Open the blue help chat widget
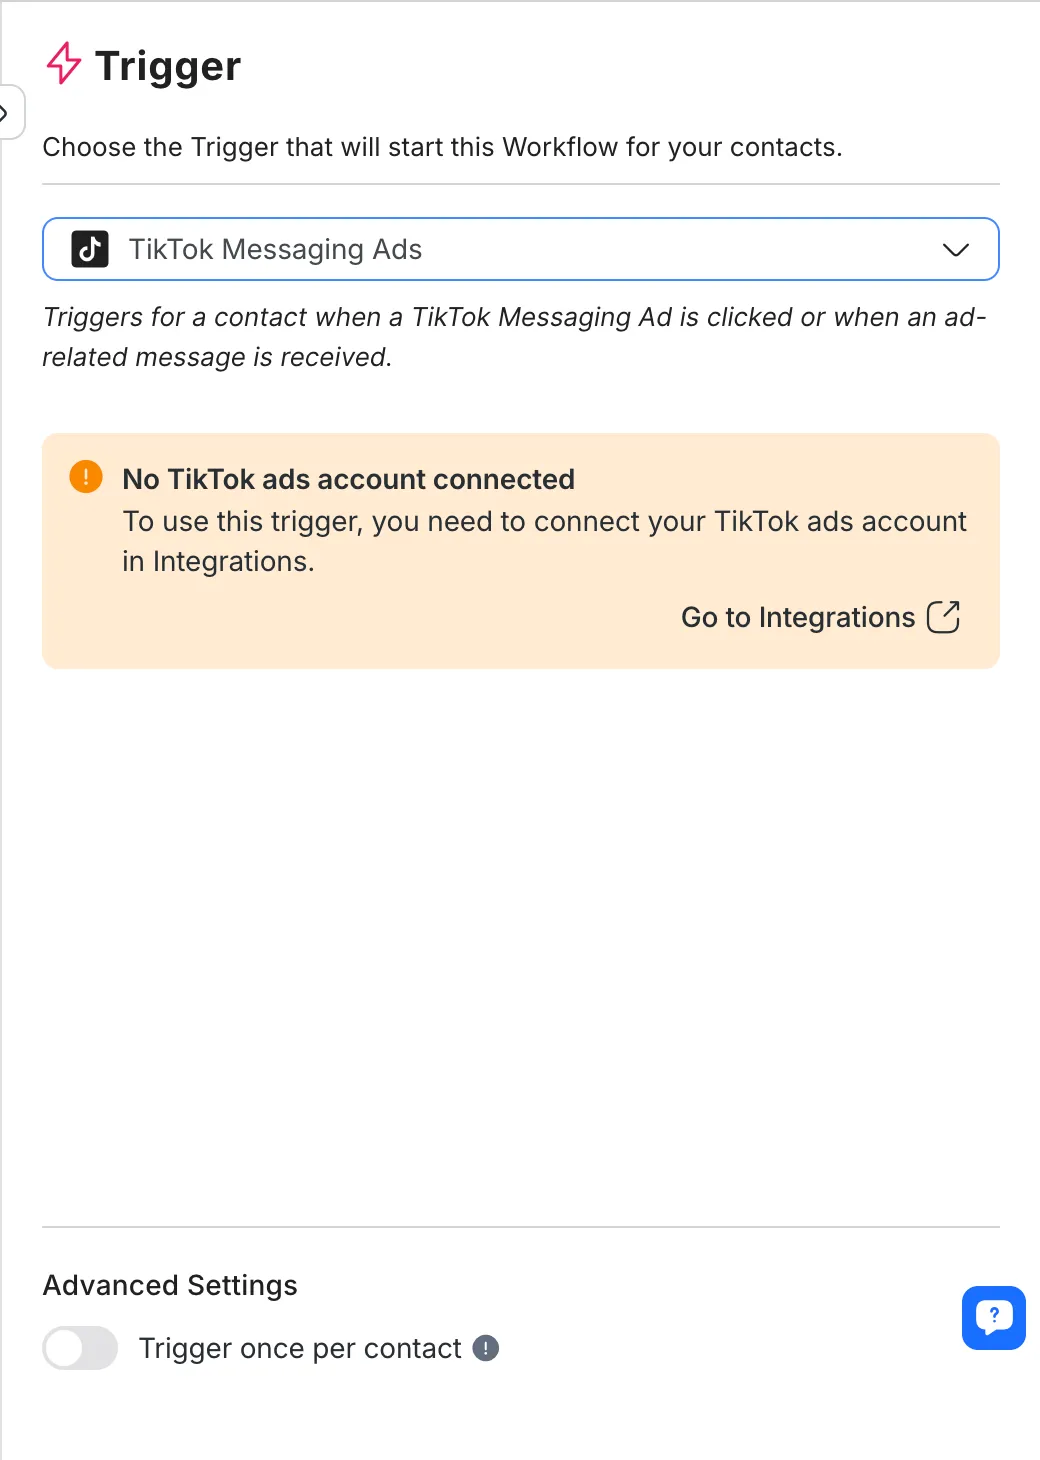This screenshot has width=1040, height=1460. [993, 1317]
